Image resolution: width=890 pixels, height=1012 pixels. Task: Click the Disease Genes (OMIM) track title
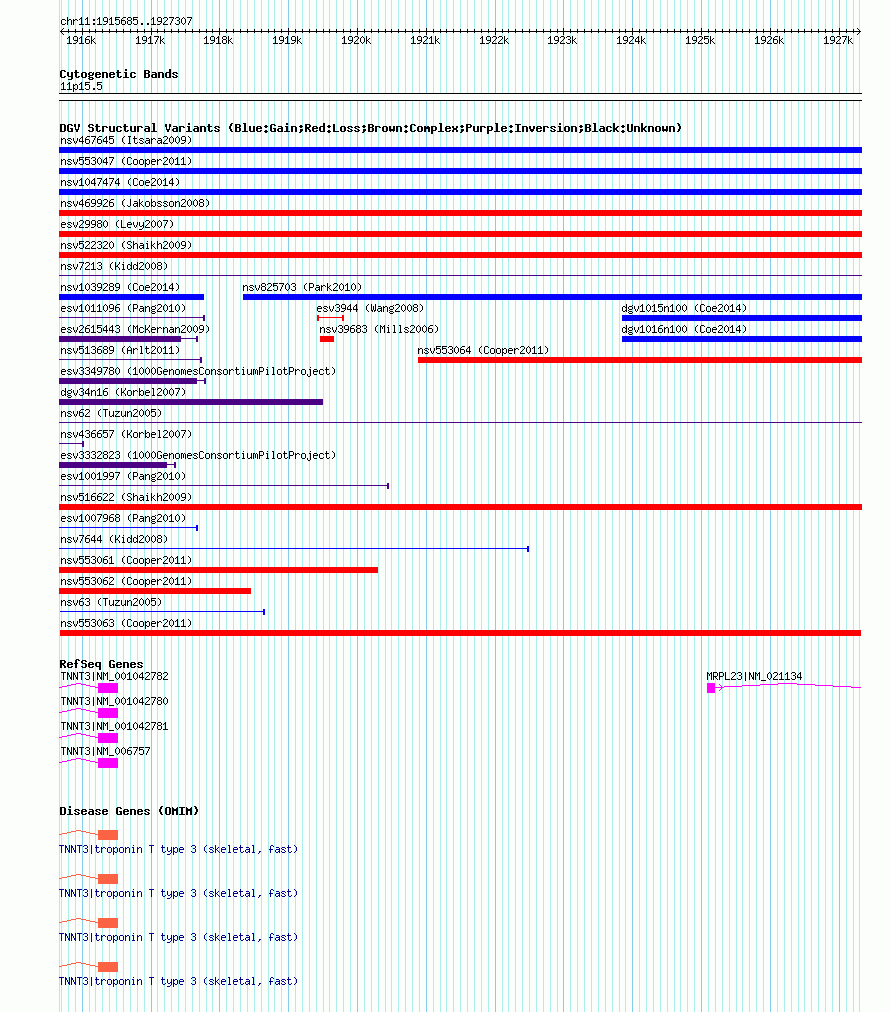point(129,811)
